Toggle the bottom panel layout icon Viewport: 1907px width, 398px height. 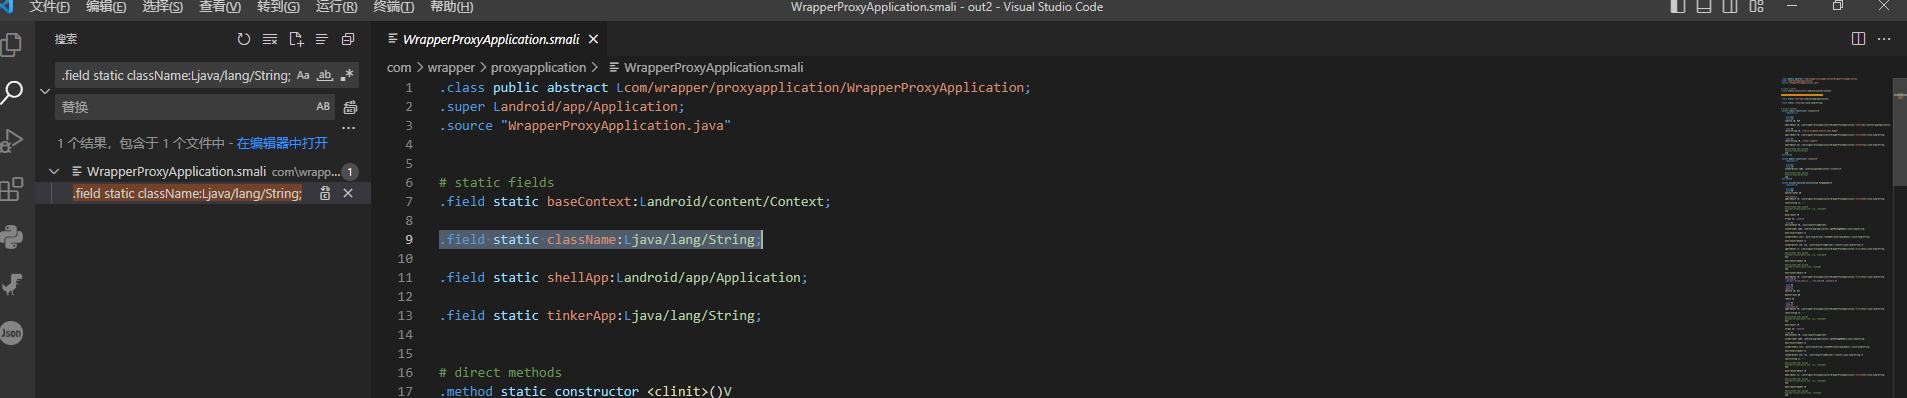click(x=1704, y=7)
